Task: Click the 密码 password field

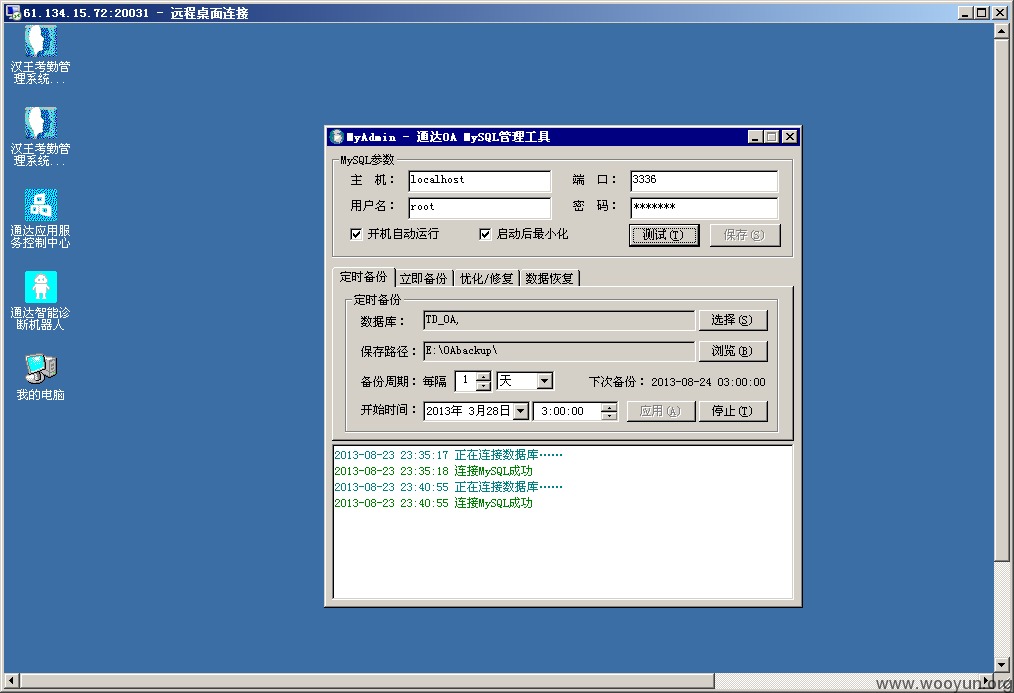Action: (x=704, y=208)
